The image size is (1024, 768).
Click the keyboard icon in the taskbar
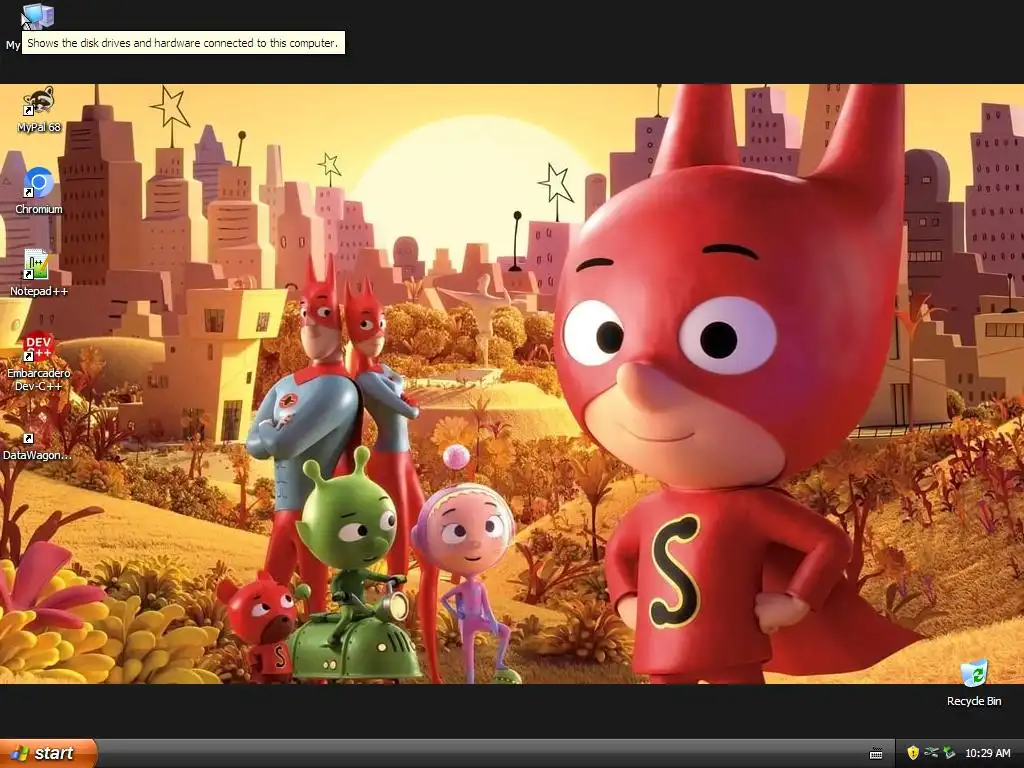pyautogui.click(x=876, y=754)
